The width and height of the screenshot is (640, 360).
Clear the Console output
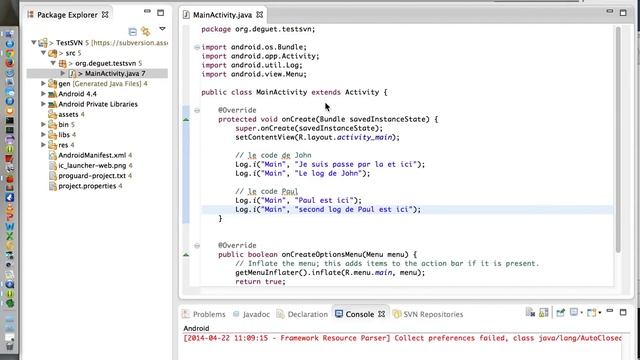530,313
